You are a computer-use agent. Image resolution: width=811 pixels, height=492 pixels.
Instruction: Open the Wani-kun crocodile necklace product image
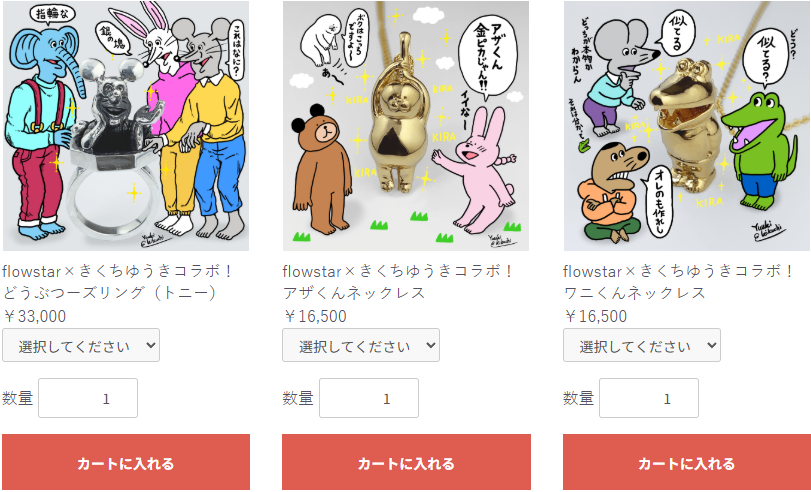pos(687,126)
